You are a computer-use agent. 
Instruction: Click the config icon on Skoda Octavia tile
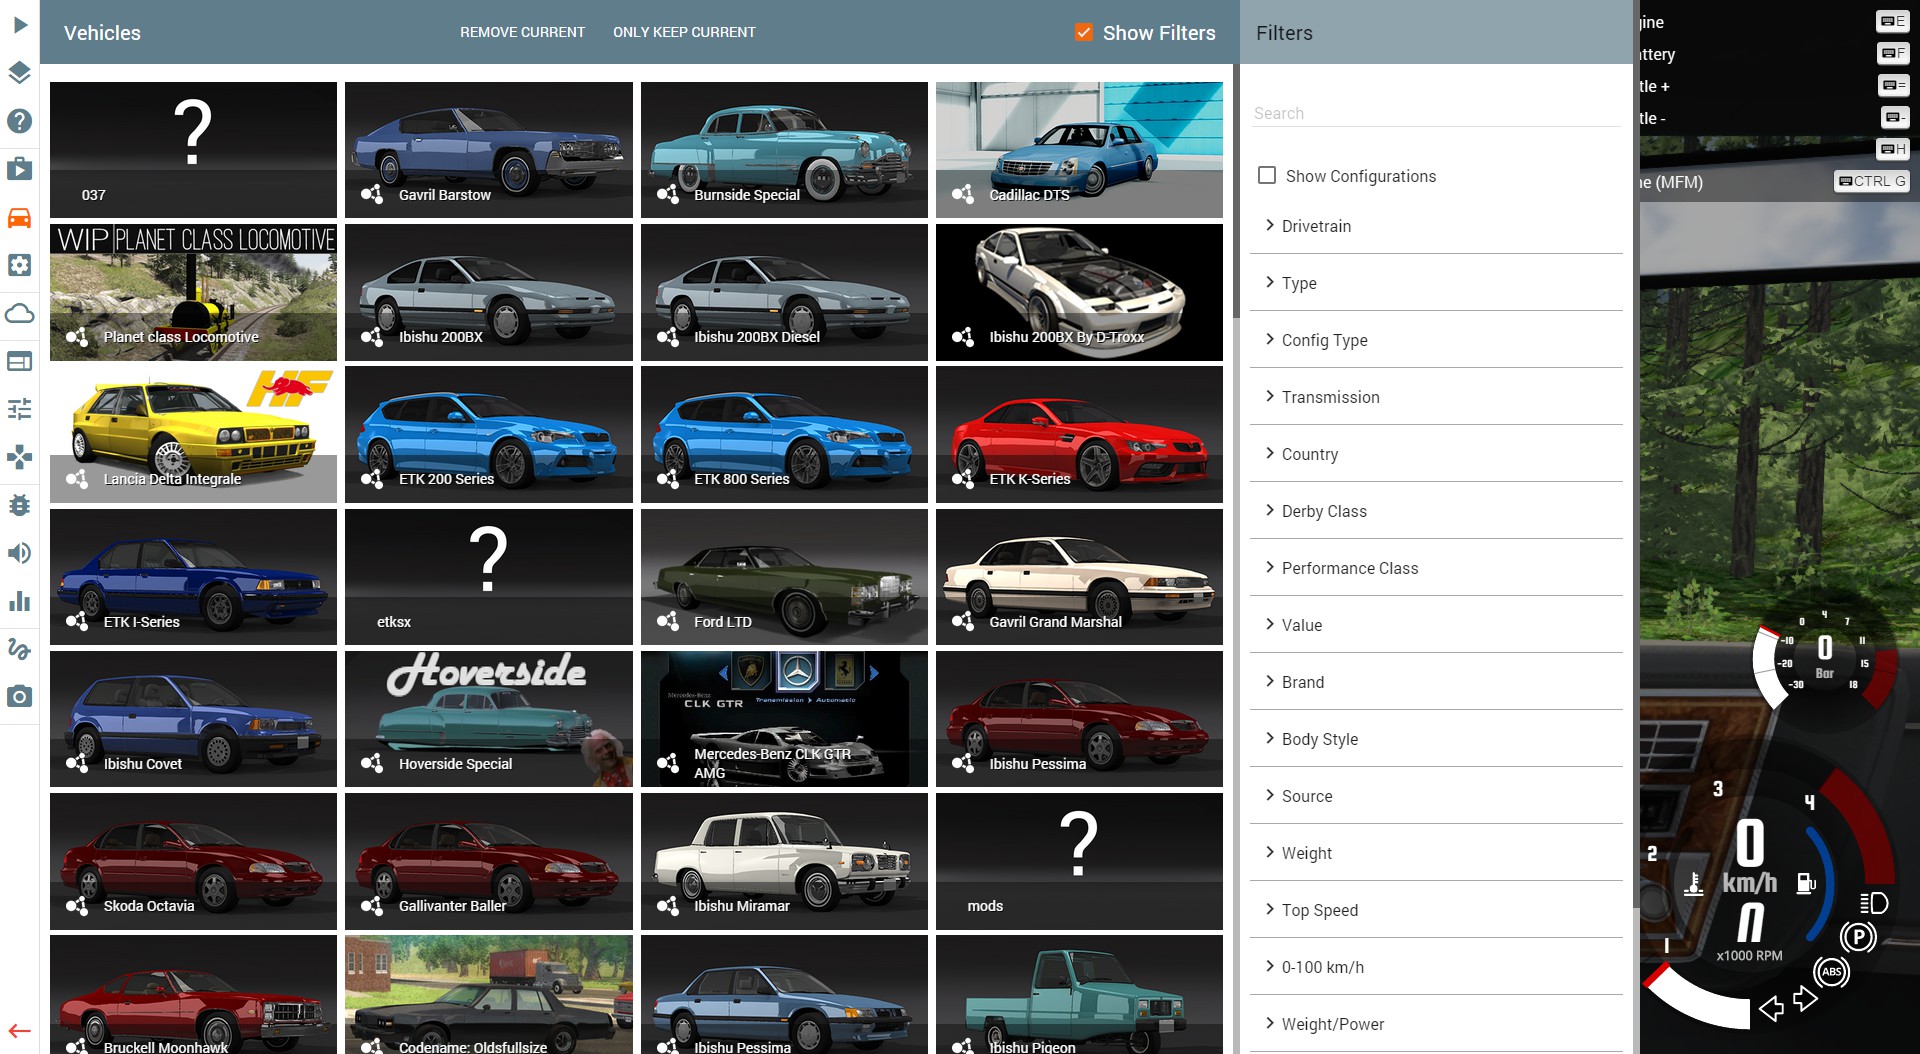tap(76, 905)
